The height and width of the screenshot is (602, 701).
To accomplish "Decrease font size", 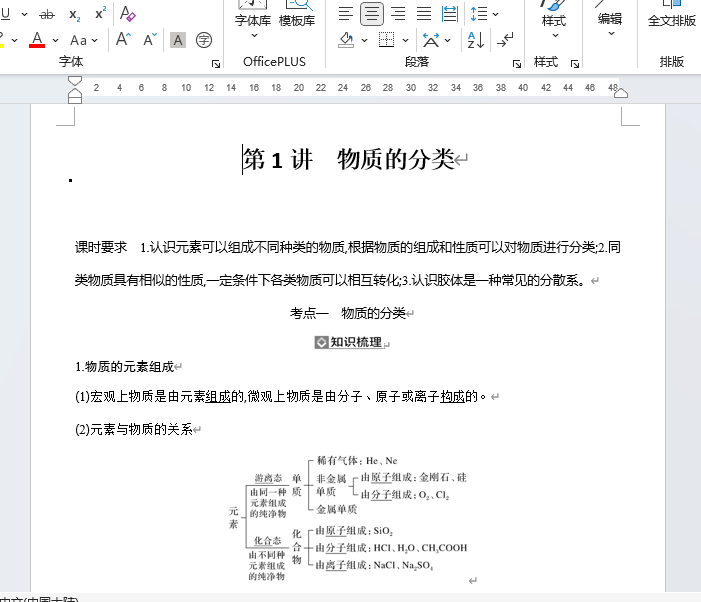I will tap(150, 39).
